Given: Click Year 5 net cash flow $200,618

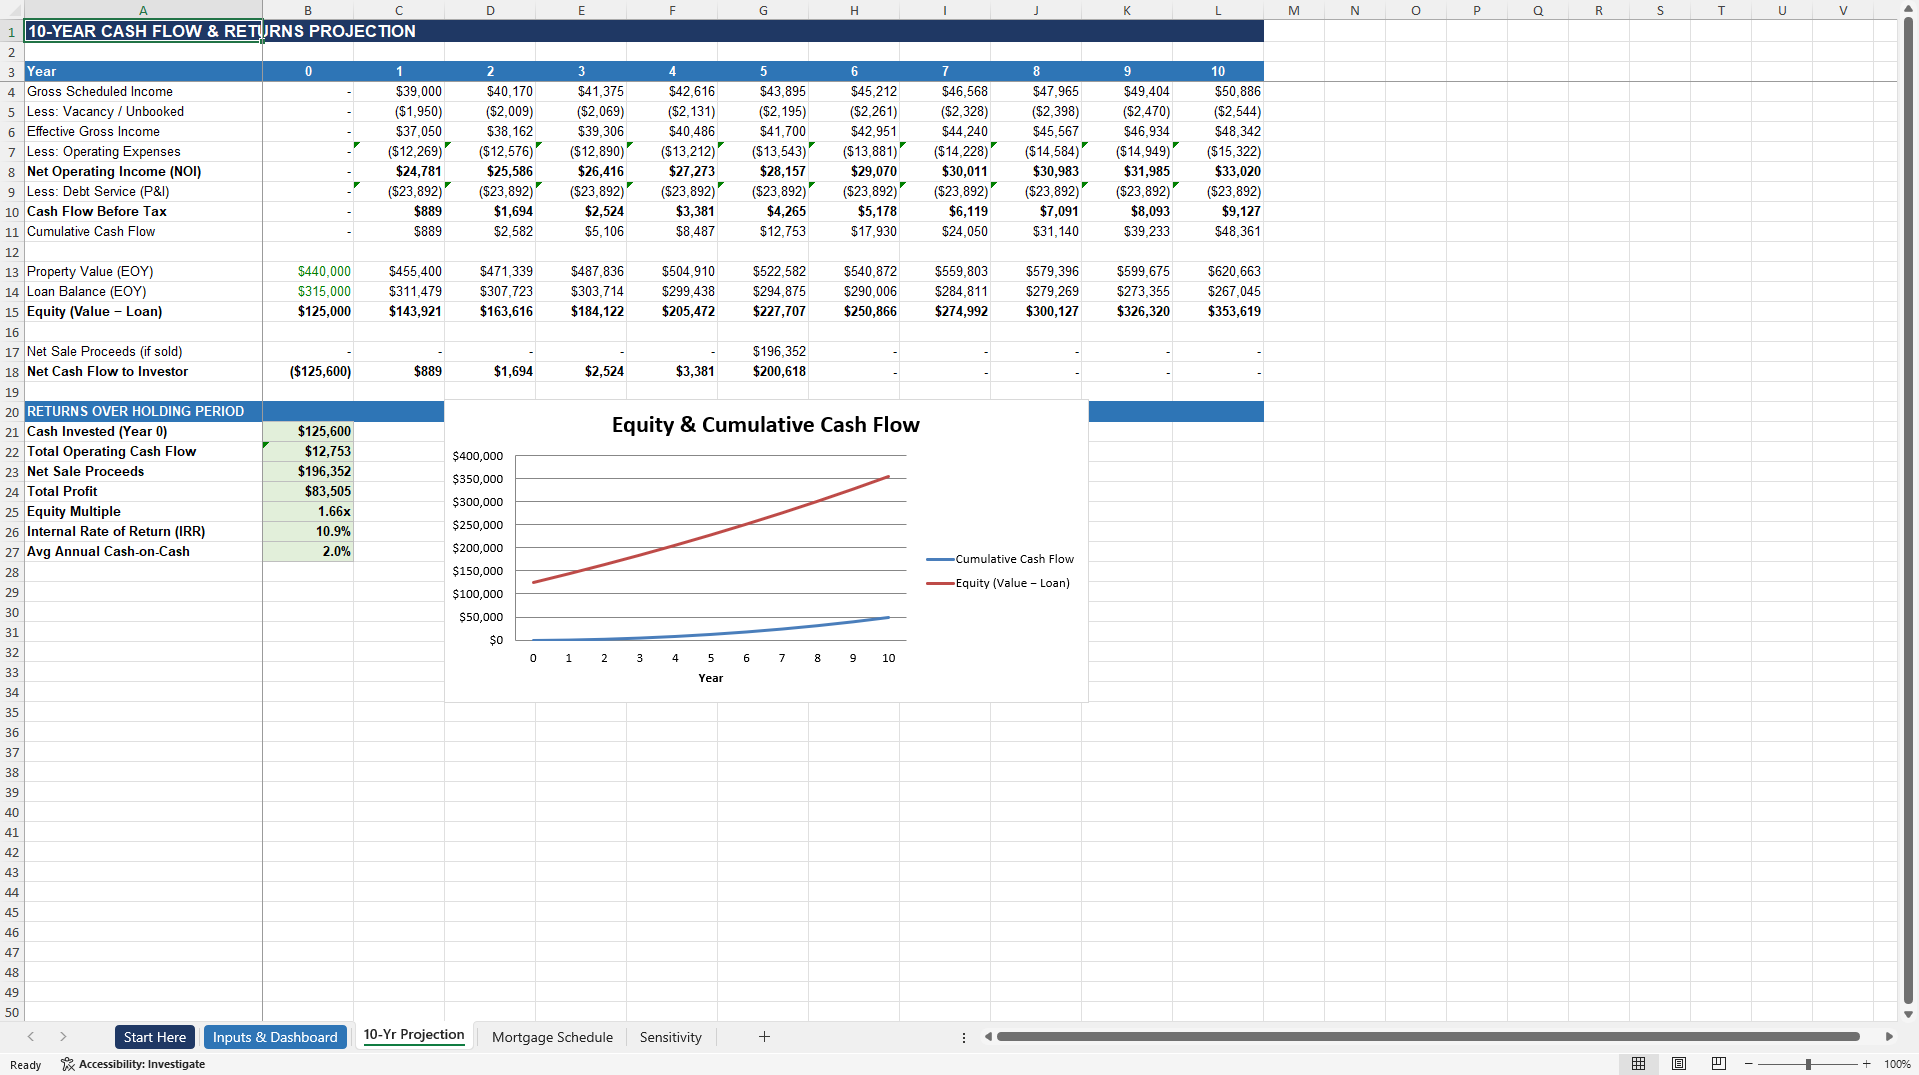Looking at the screenshot, I should click(x=763, y=371).
